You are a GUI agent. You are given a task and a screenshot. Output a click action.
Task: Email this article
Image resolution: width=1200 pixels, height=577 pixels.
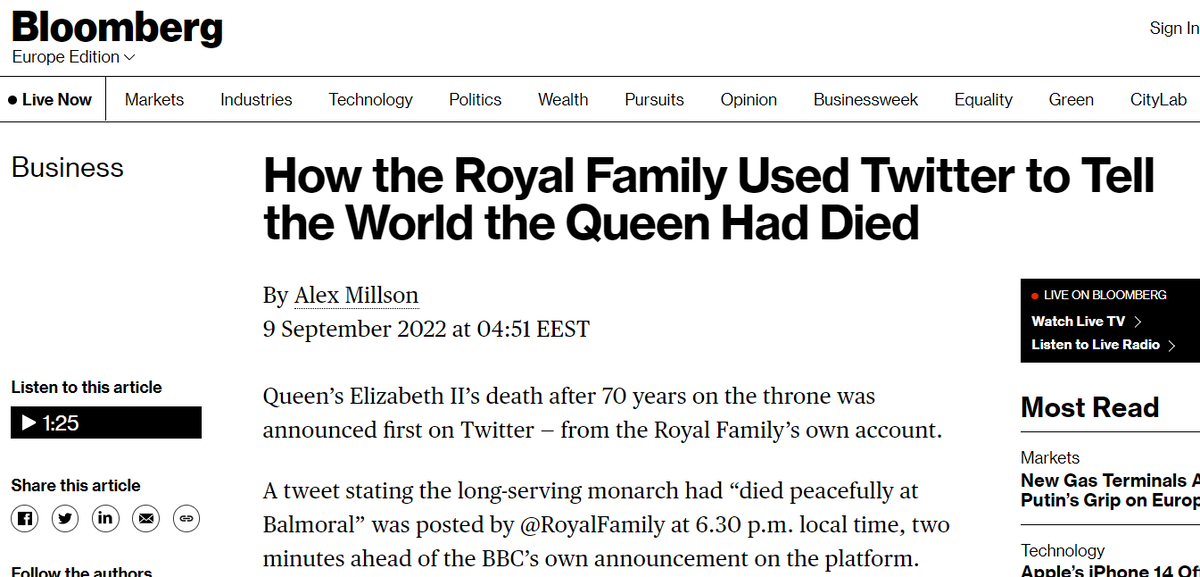[145, 518]
